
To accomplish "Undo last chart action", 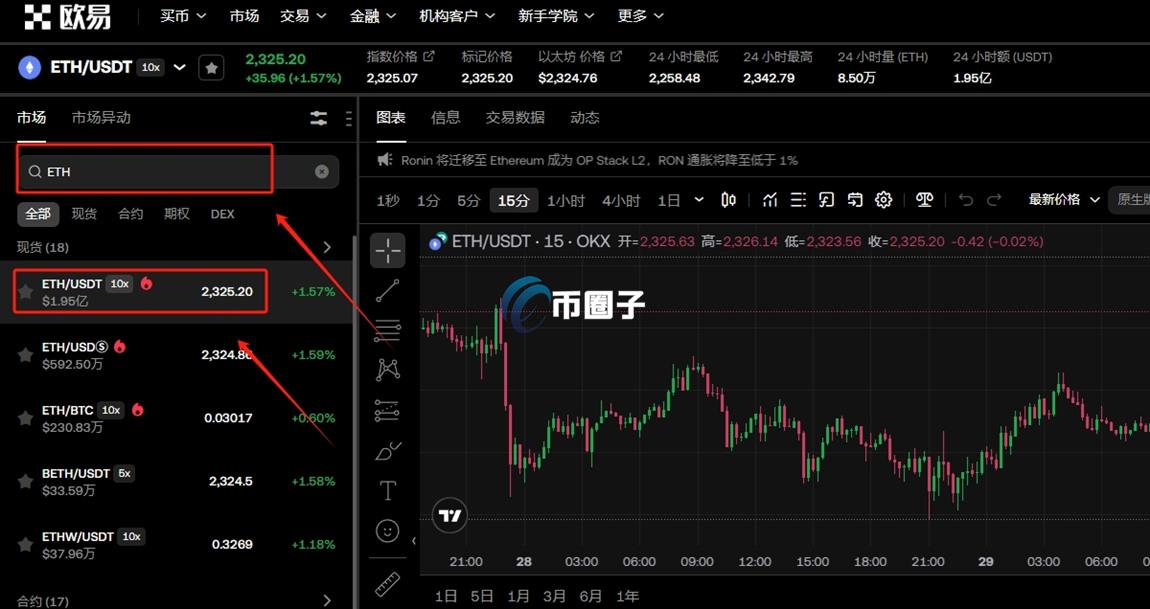I will [966, 200].
